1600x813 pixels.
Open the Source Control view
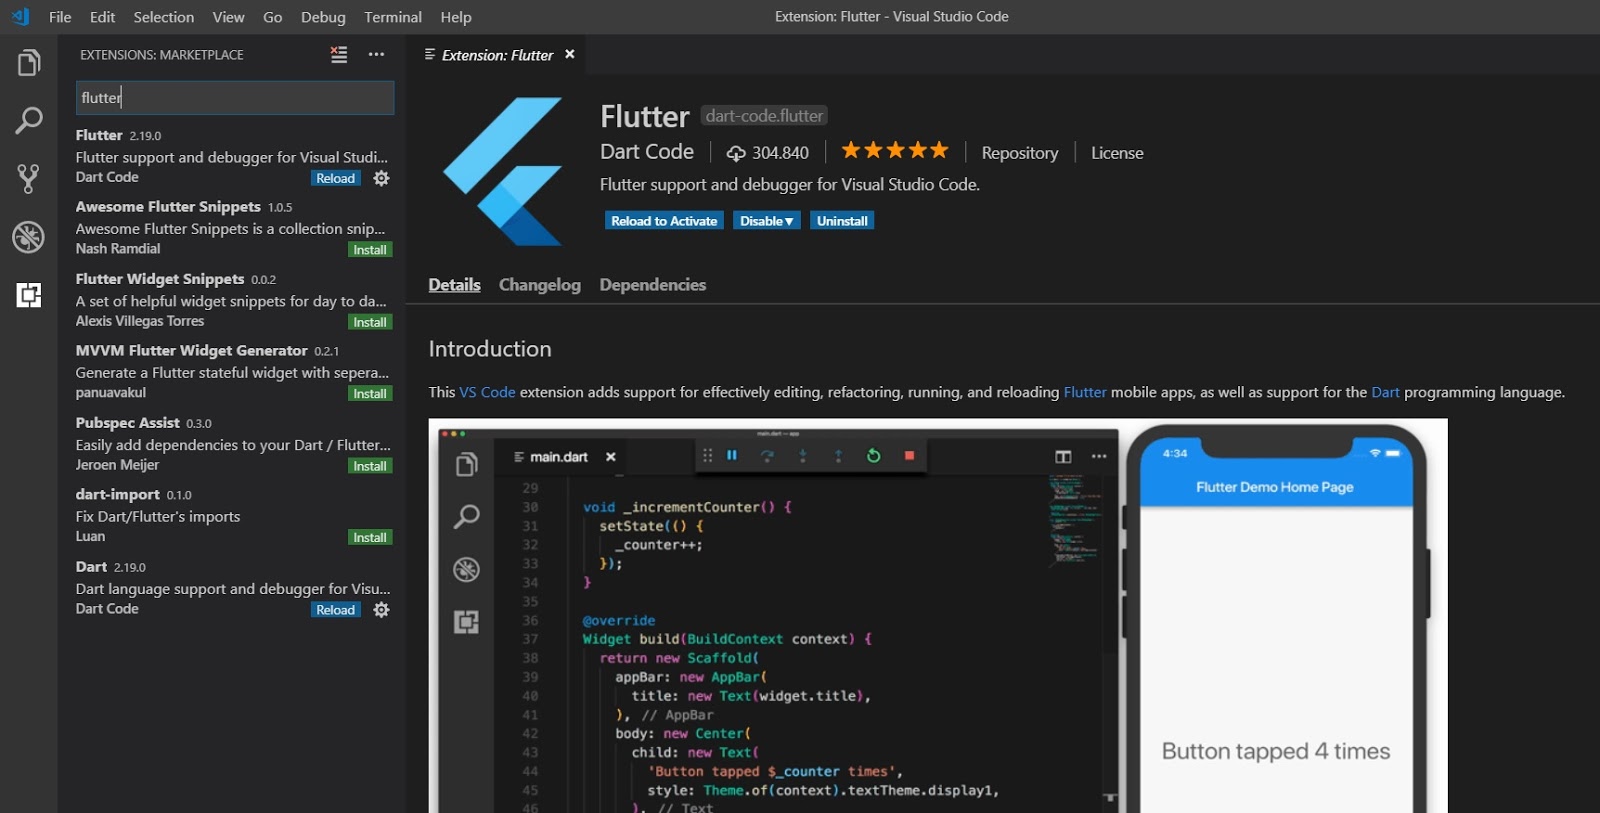click(29, 179)
